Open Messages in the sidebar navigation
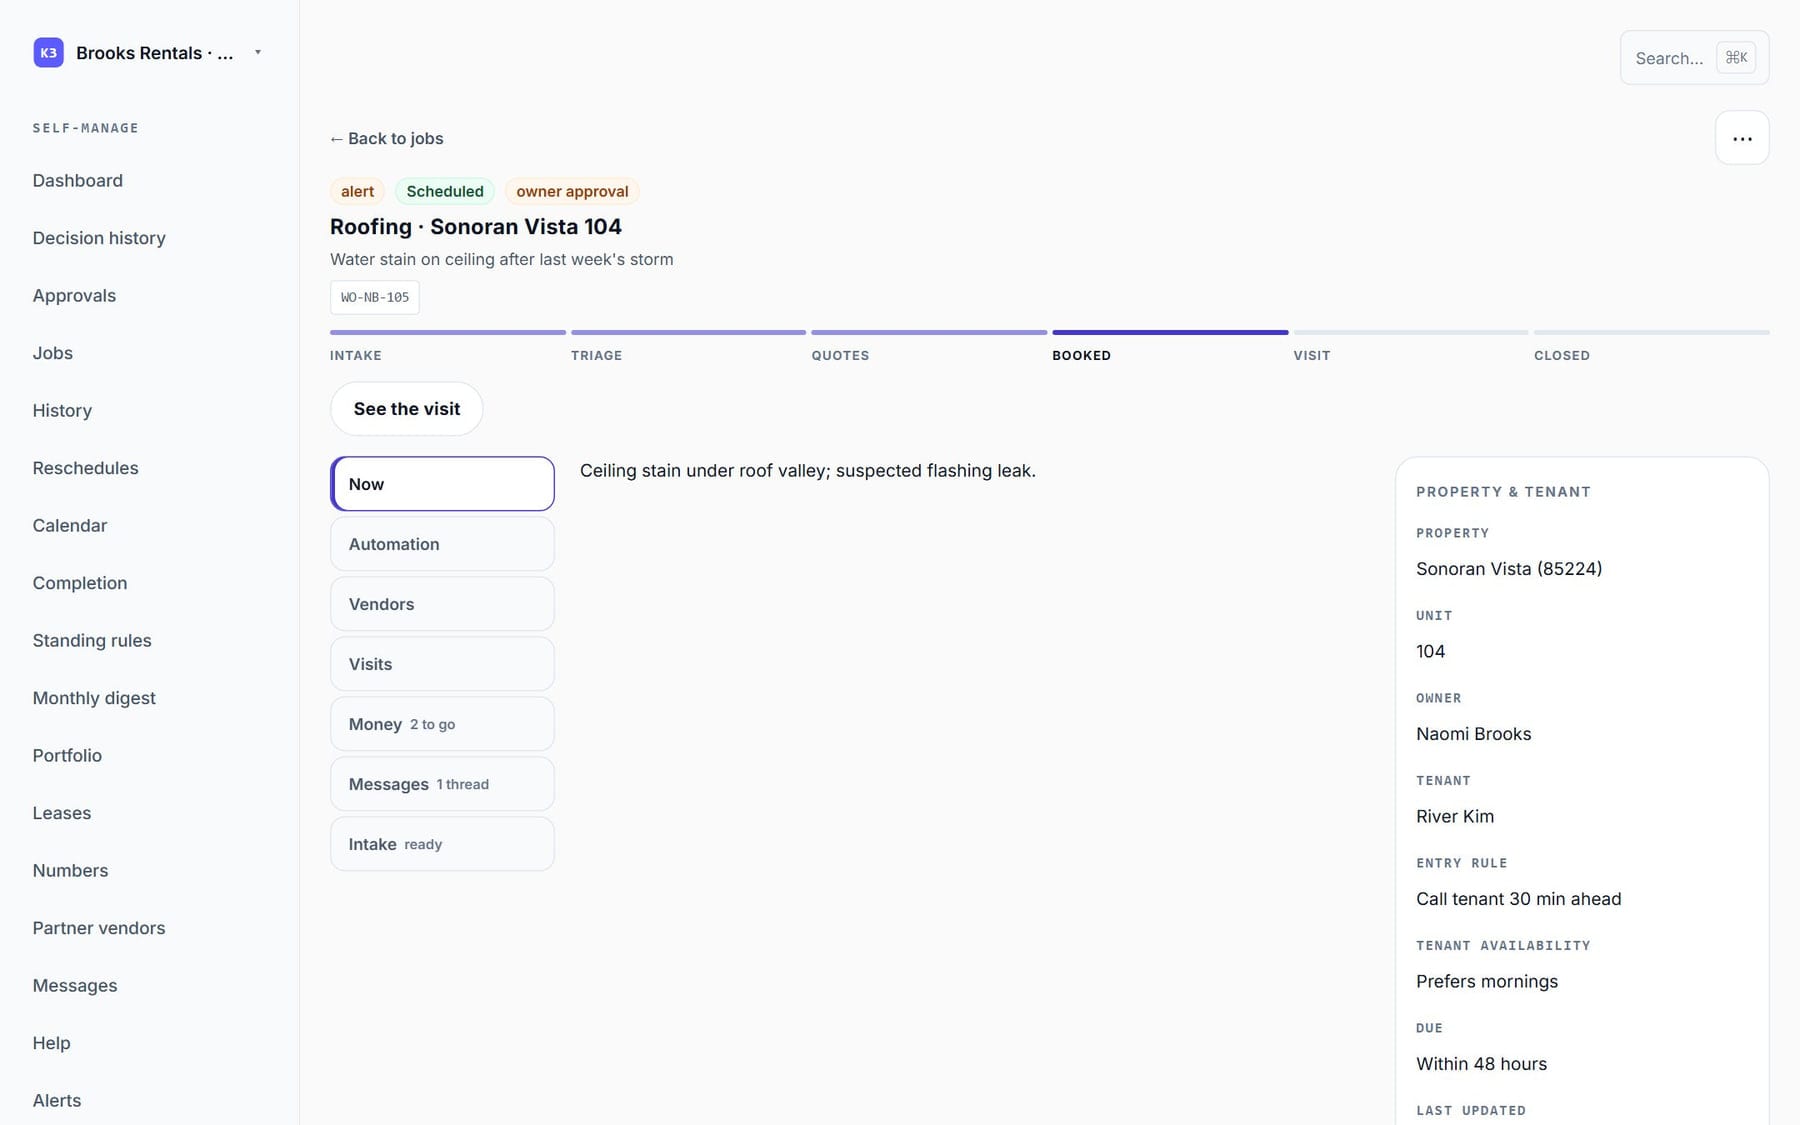1800x1125 pixels. pyautogui.click(x=75, y=986)
